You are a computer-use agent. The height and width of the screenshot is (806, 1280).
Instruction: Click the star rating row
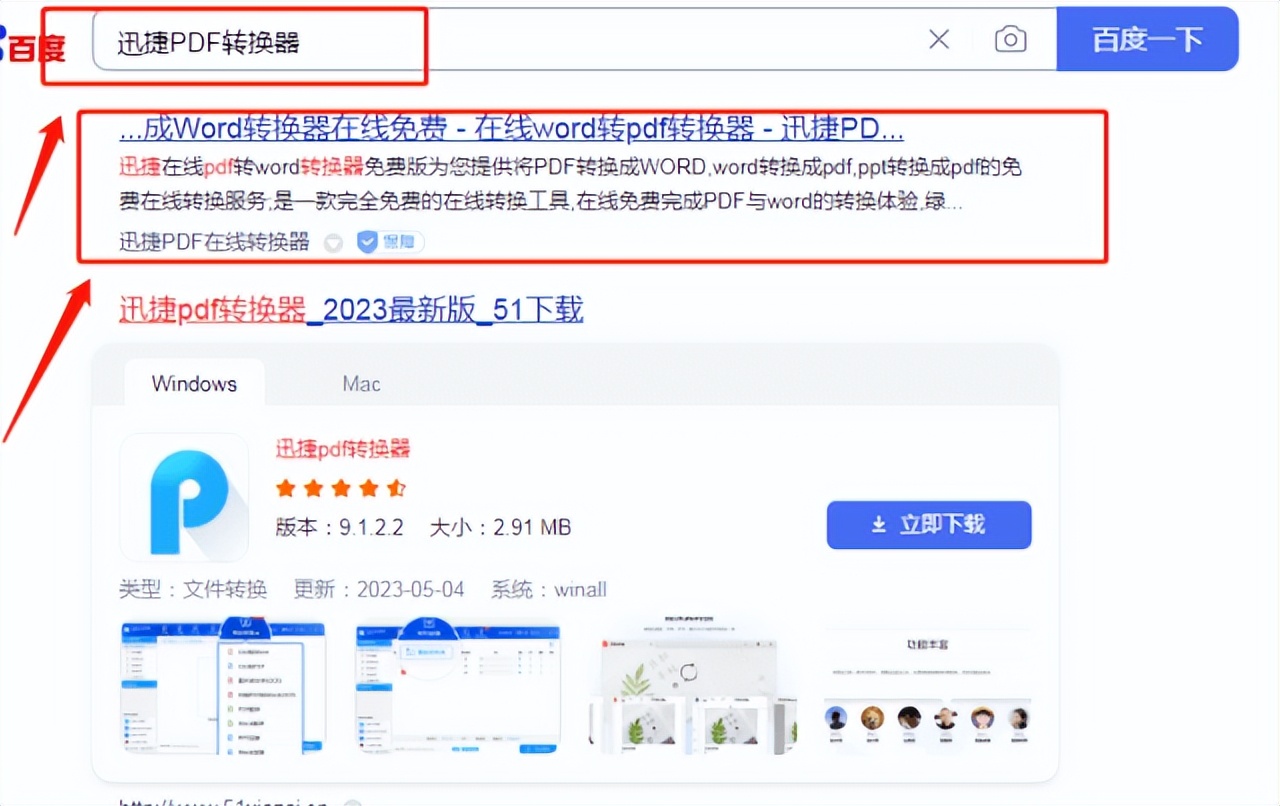(x=341, y=488)
